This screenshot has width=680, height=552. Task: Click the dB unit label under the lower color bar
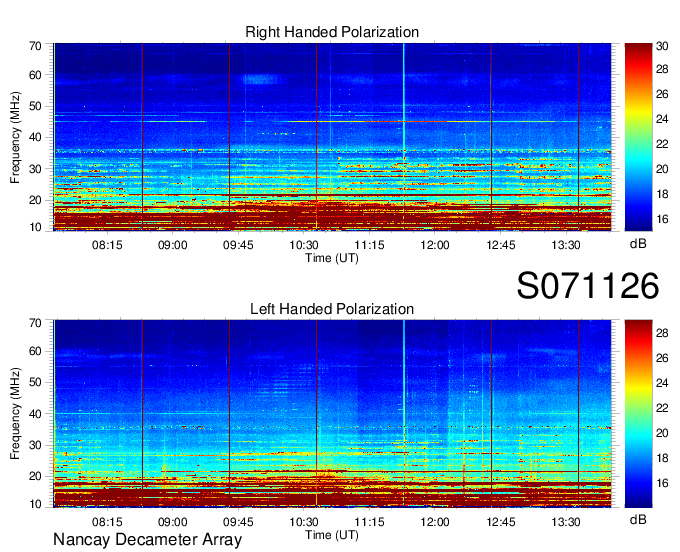click(638, 519)
